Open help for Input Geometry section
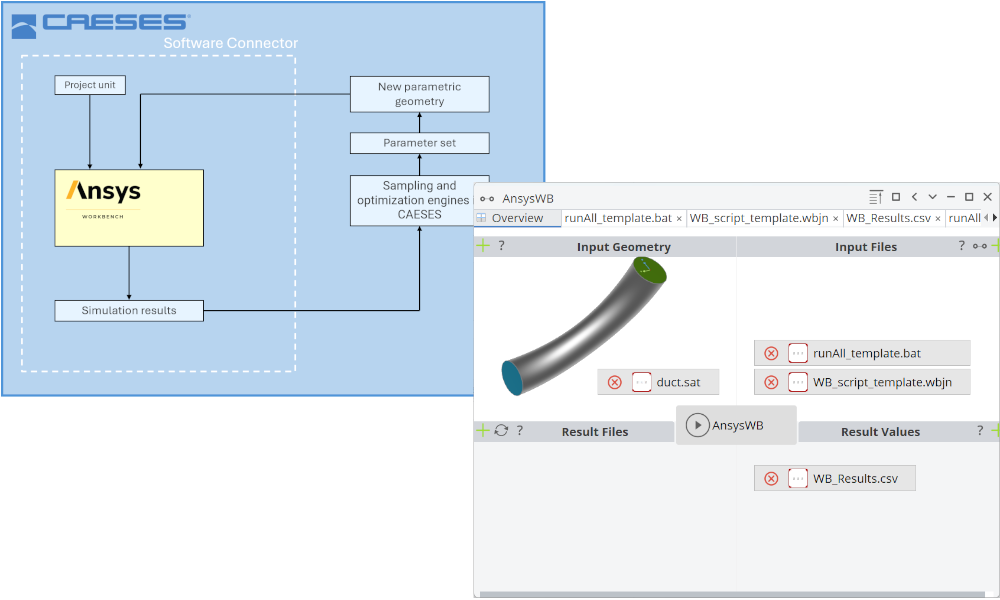The height and width of the screenshot is (600, 1000). pyautogui.click(x=501, y=245)
